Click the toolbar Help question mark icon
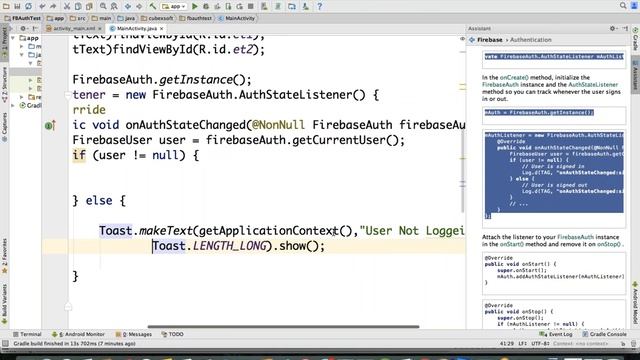This screenshot has height=360, width=640. click(x=320, y=6)
